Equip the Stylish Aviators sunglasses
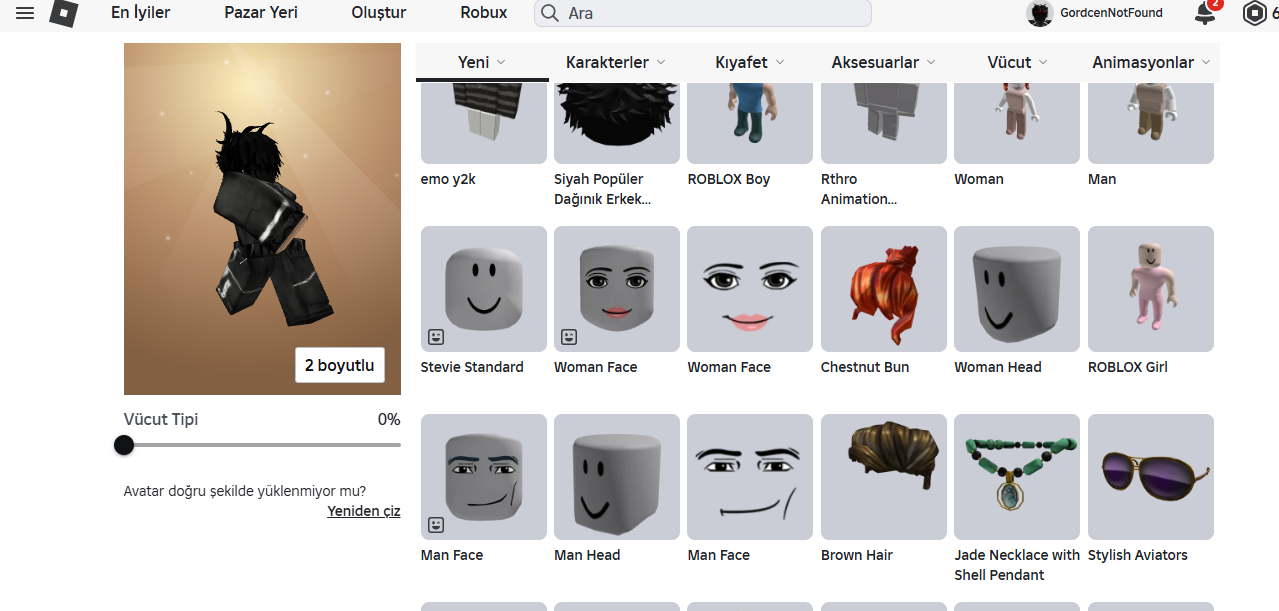The width and height of the screenshot is (1279, 611). tap(1151, 477)
